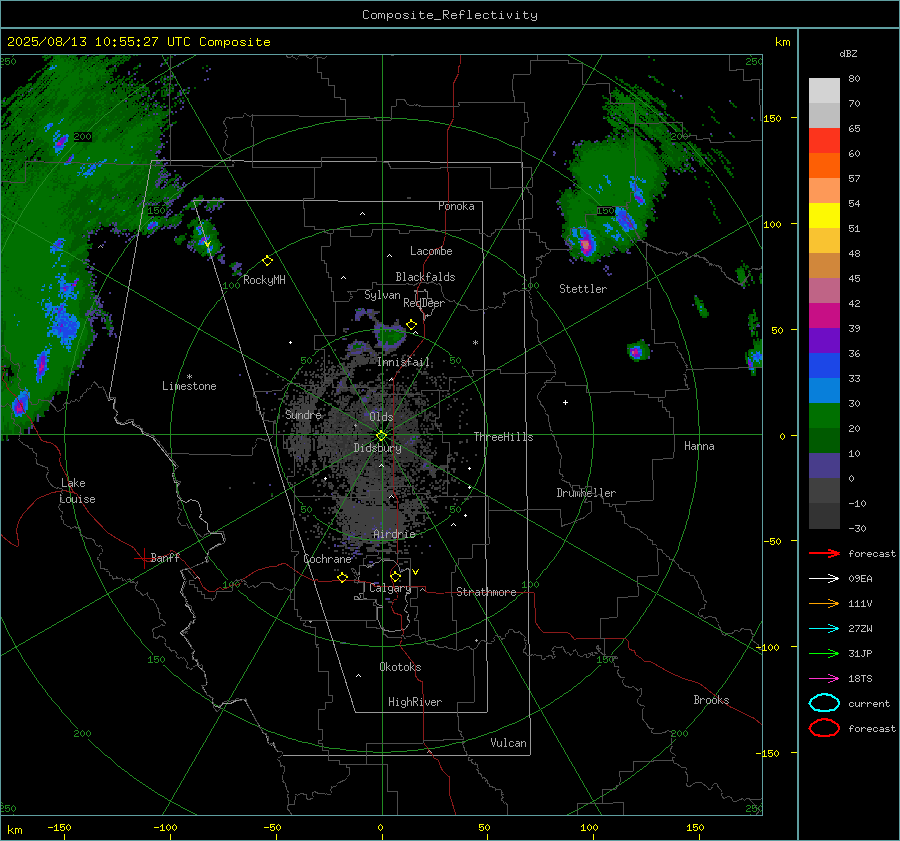Click the light blue swatch below 33 dBZ
900x841 pixels.
coord(824,390)
